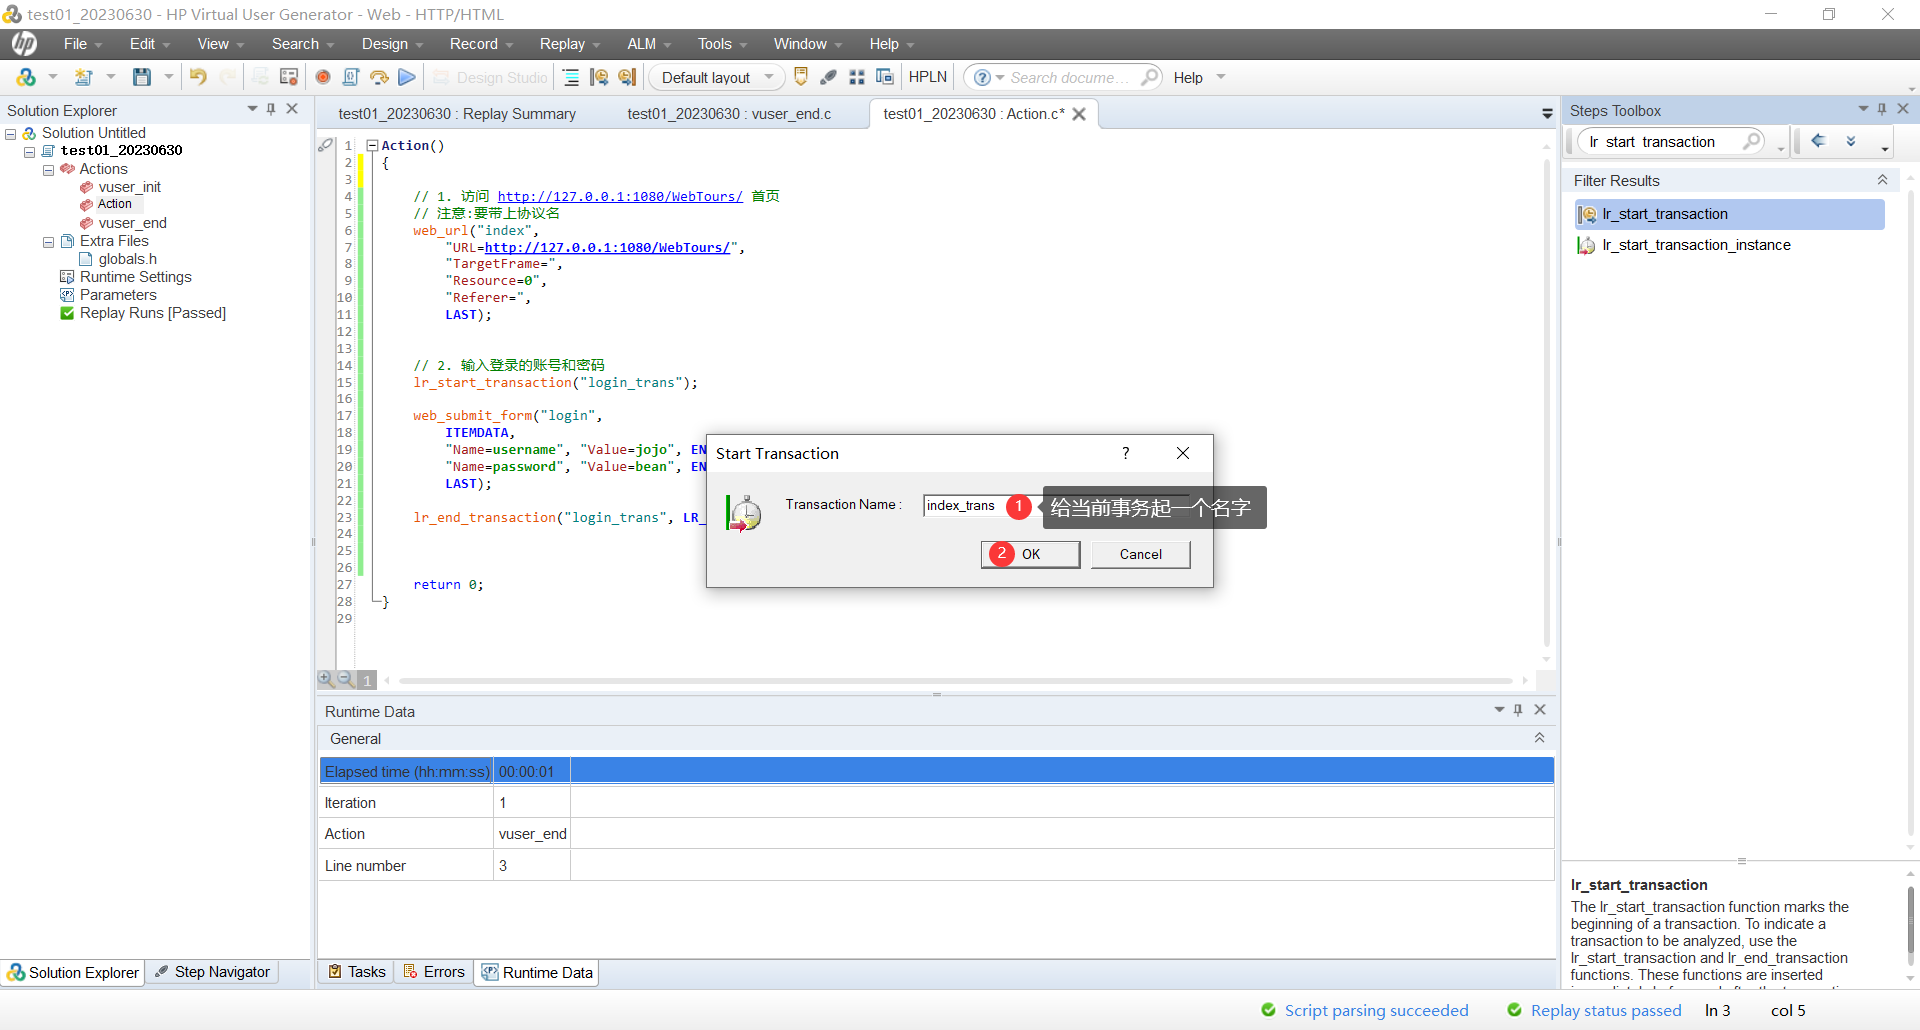1920x1030 pixels.
Task: Close the Action.c tab with its X
Action: click(x=1079, y=114)
